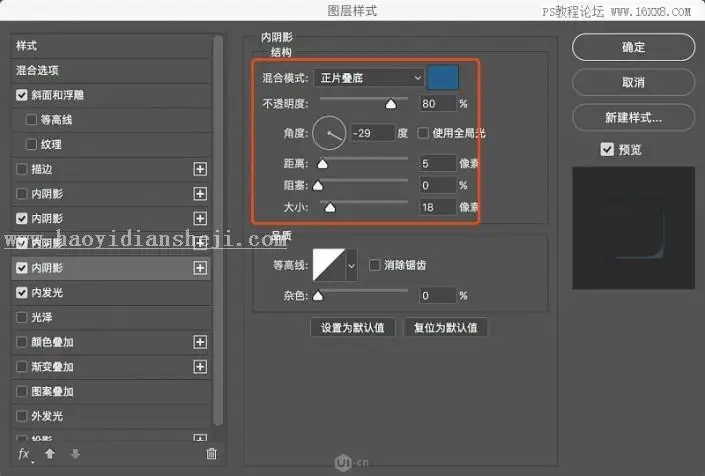Enable the 等高线 sub-option checkbox
Viewport: 705px width, 476px height.
[31, 120]
